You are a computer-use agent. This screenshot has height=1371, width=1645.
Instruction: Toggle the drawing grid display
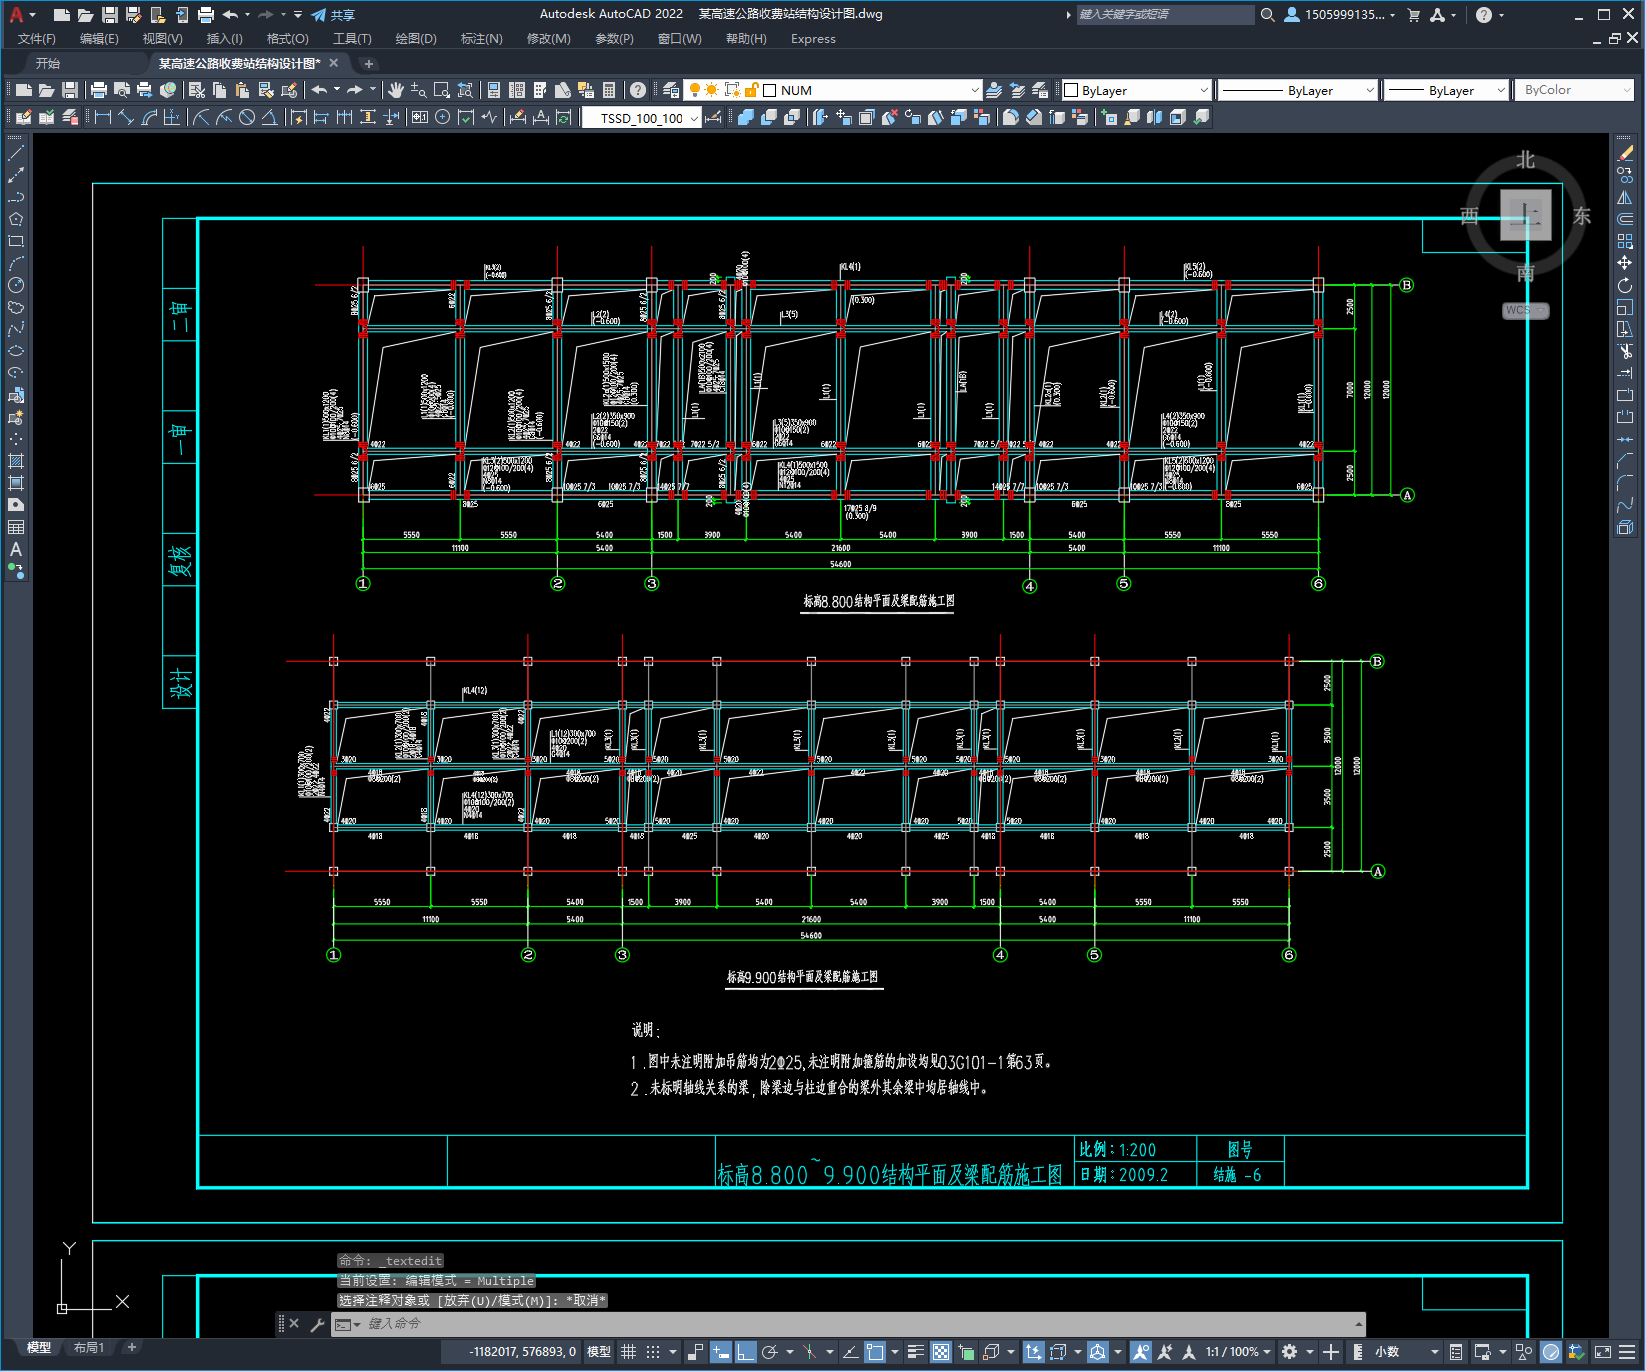[x=628, y=1352]
